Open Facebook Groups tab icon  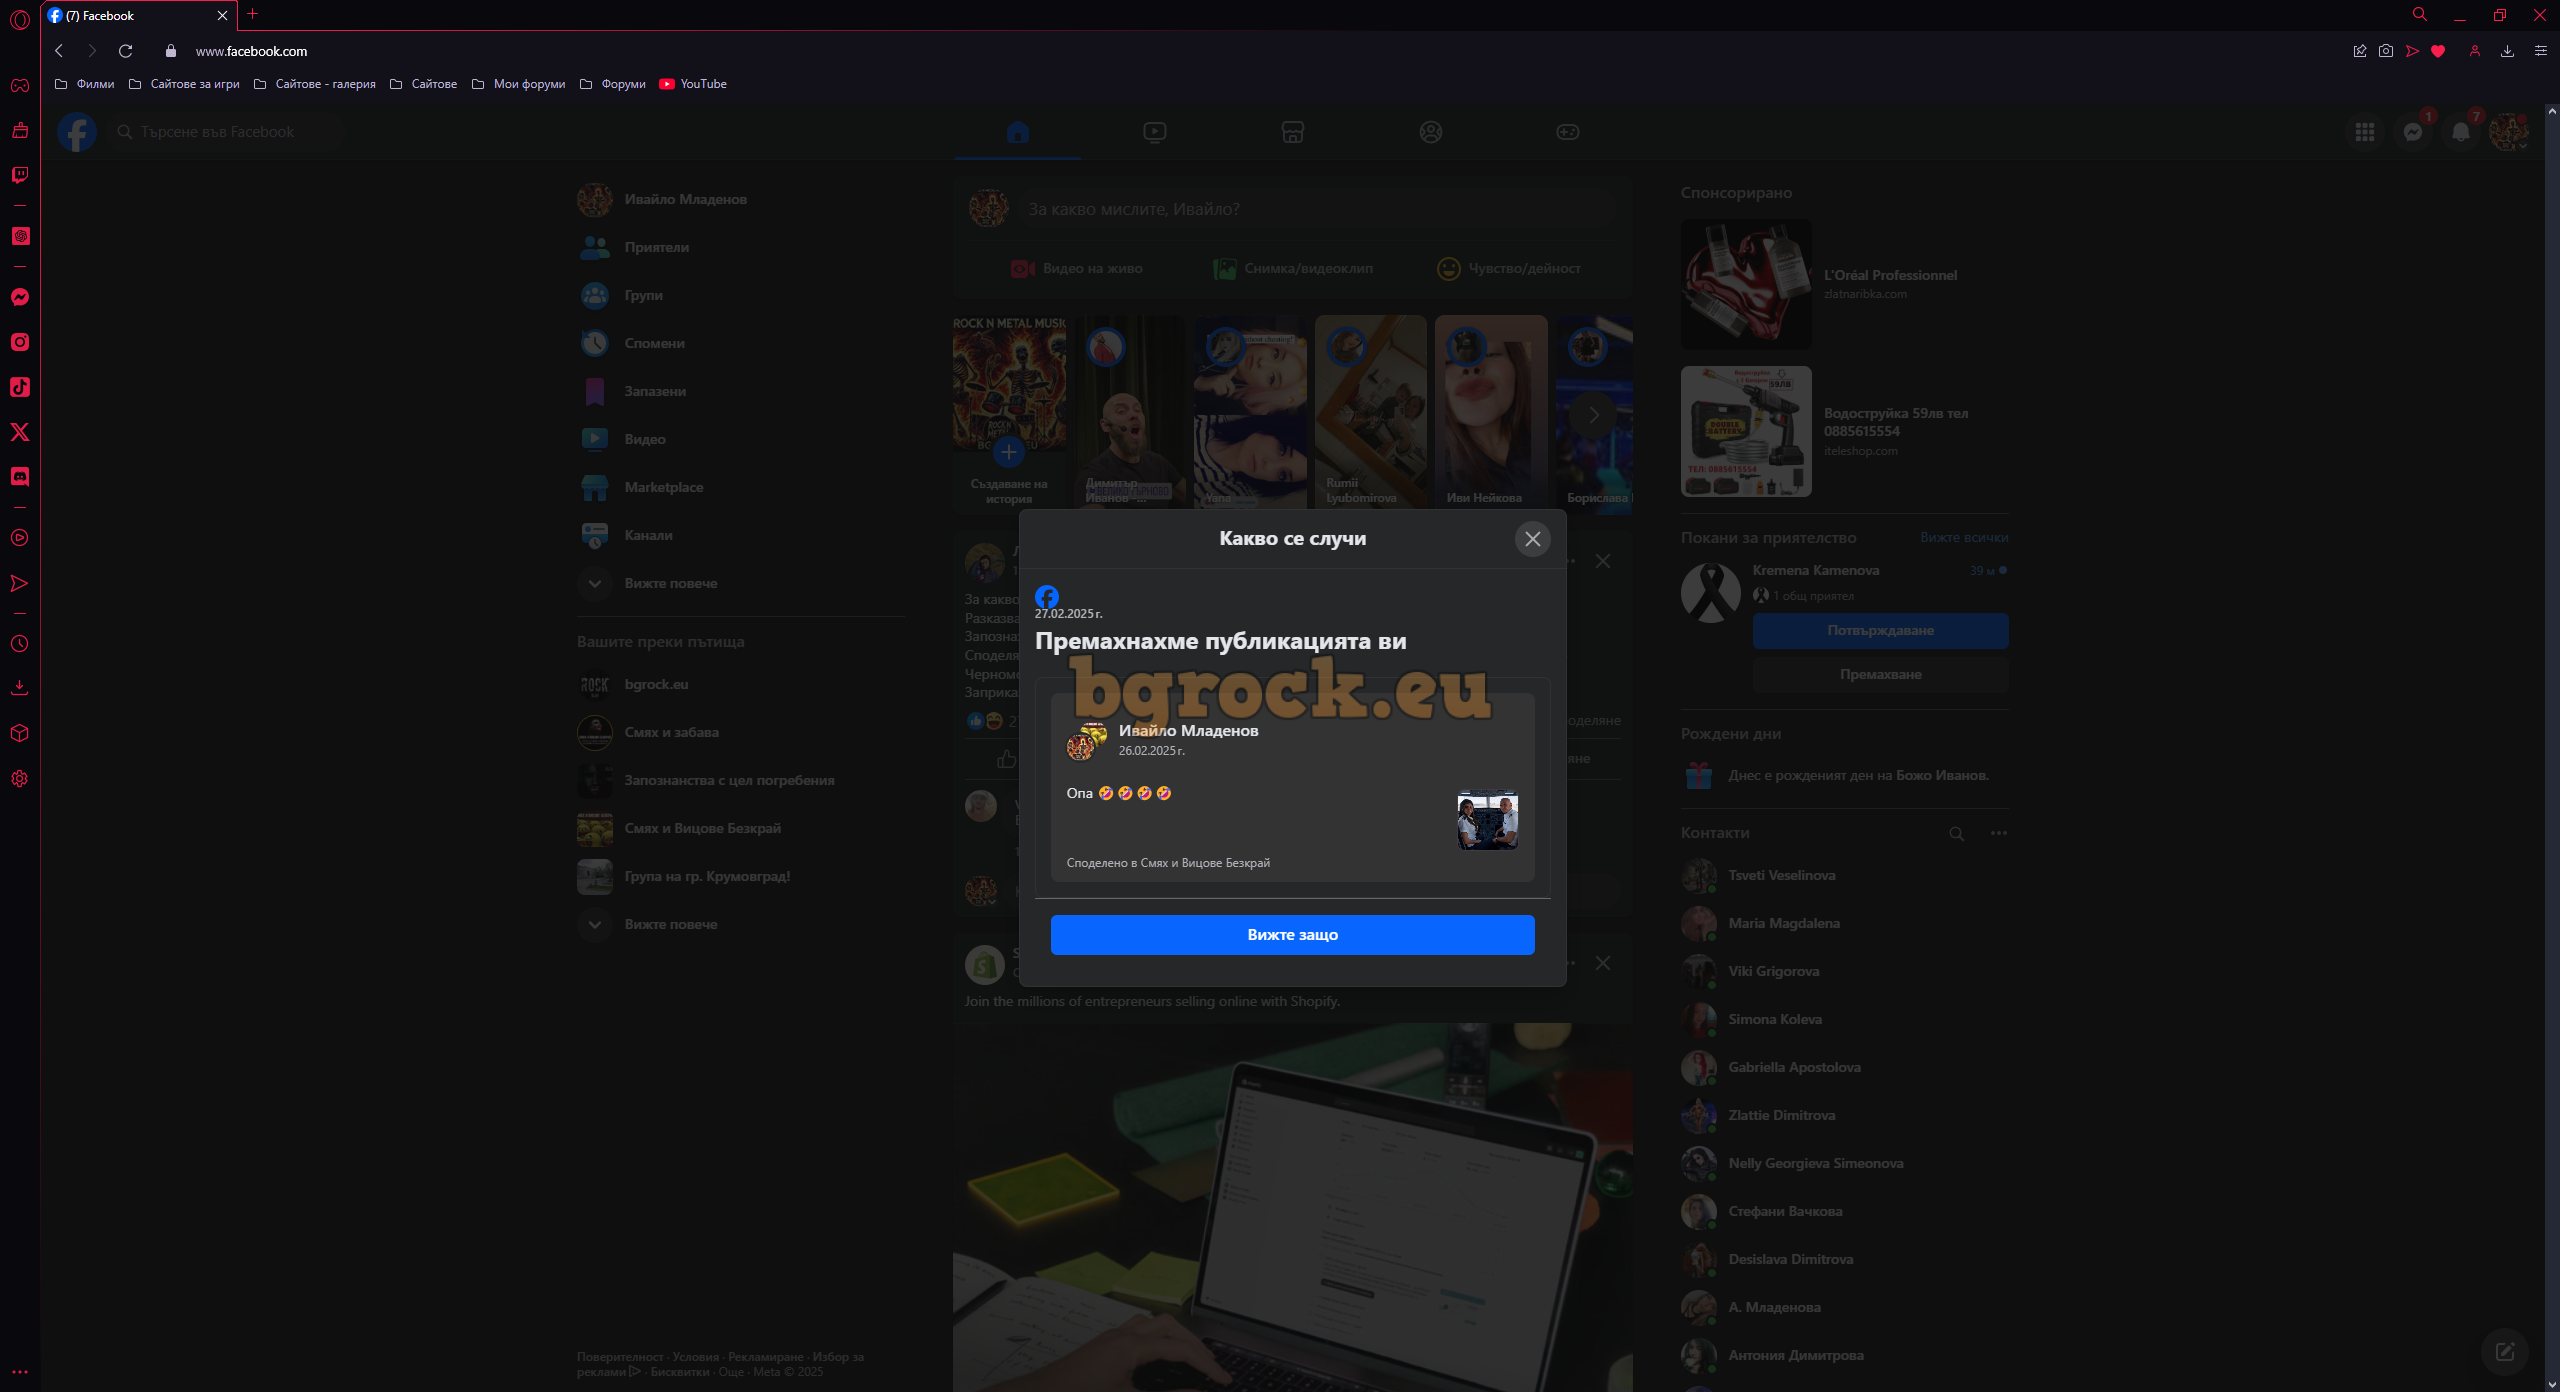coord(1431,132)
